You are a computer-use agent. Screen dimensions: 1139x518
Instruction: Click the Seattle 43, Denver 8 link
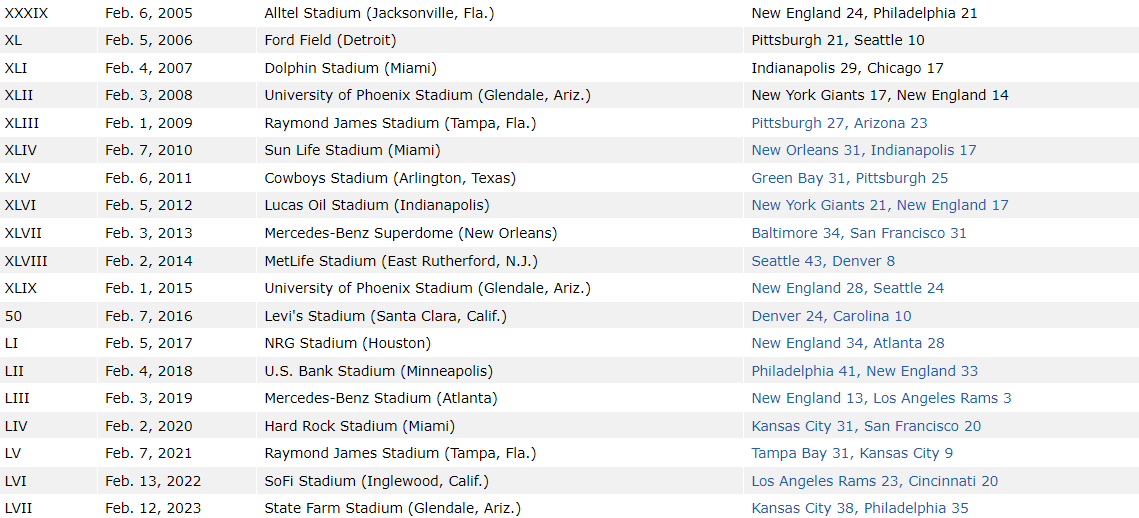(x=823, y=261)
